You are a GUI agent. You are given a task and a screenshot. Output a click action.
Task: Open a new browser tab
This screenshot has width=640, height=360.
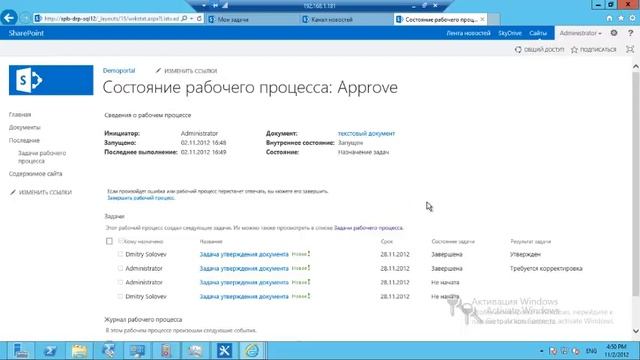tap(494, 19)
